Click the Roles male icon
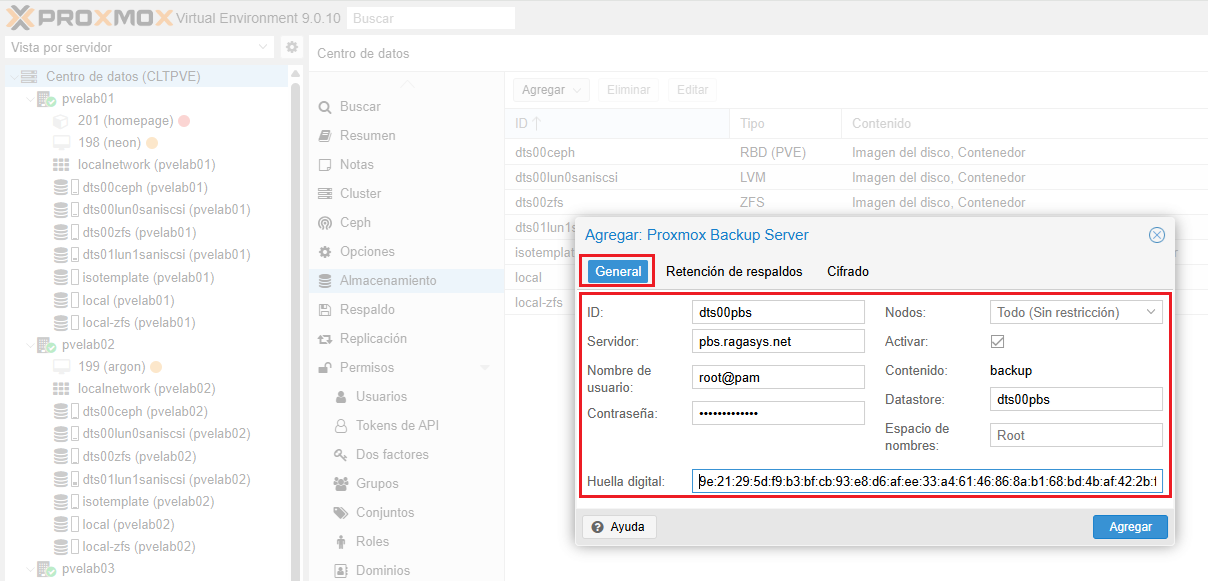Screen dimensions: 1208x581 [340, 542]
